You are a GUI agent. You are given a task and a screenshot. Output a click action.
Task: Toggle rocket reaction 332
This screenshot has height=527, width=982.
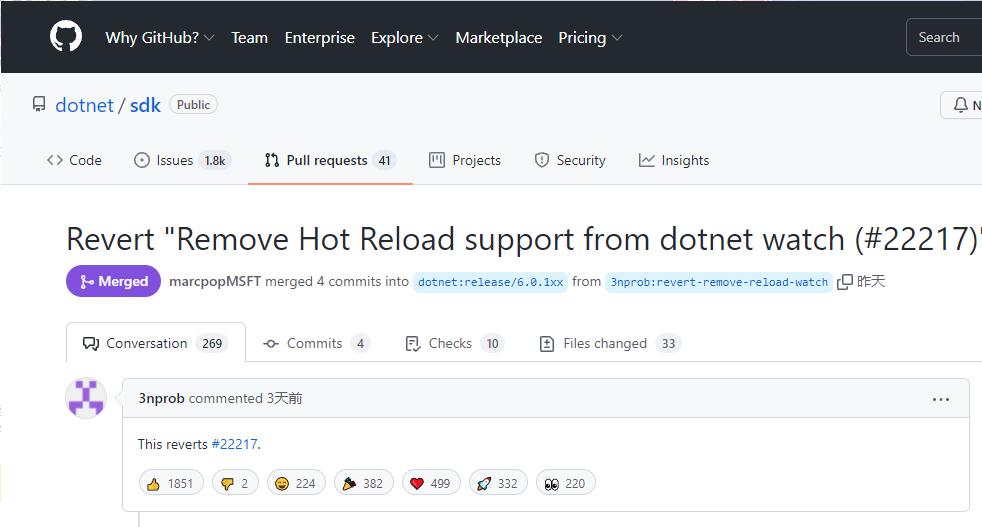pyautogui.click(x=498, y=483)
